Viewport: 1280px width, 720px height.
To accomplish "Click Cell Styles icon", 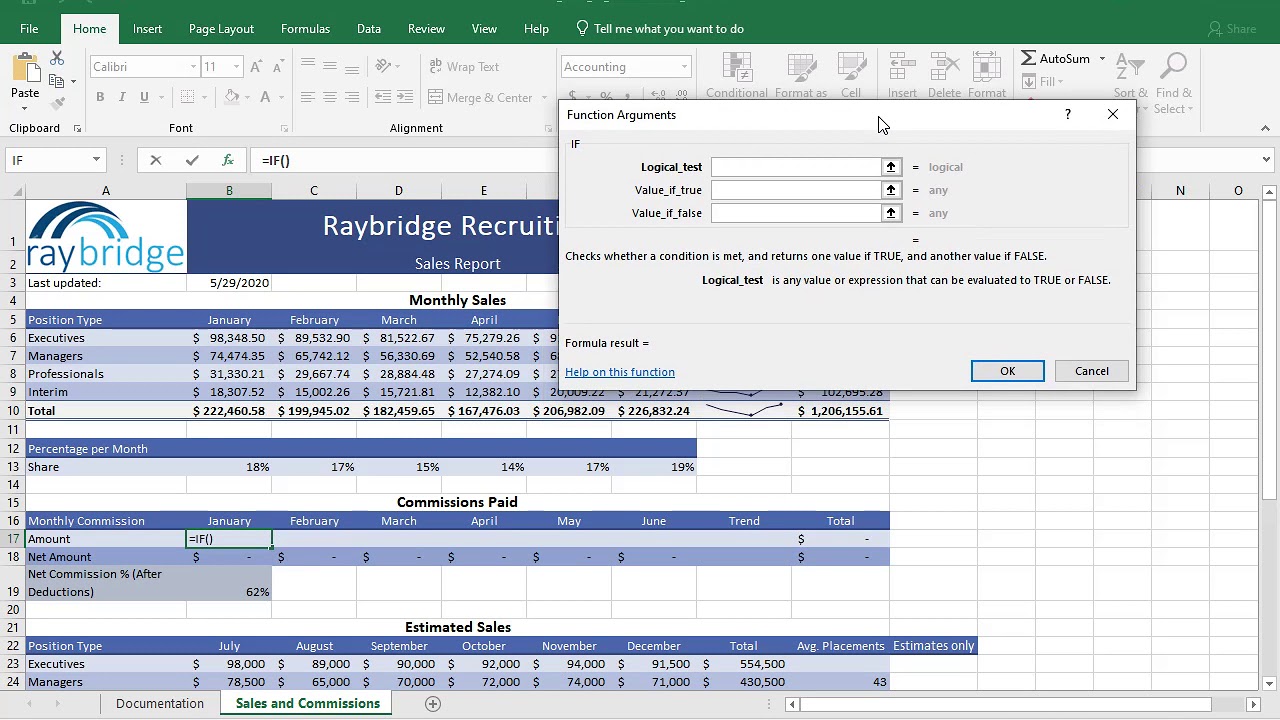I will click(851, 68).
